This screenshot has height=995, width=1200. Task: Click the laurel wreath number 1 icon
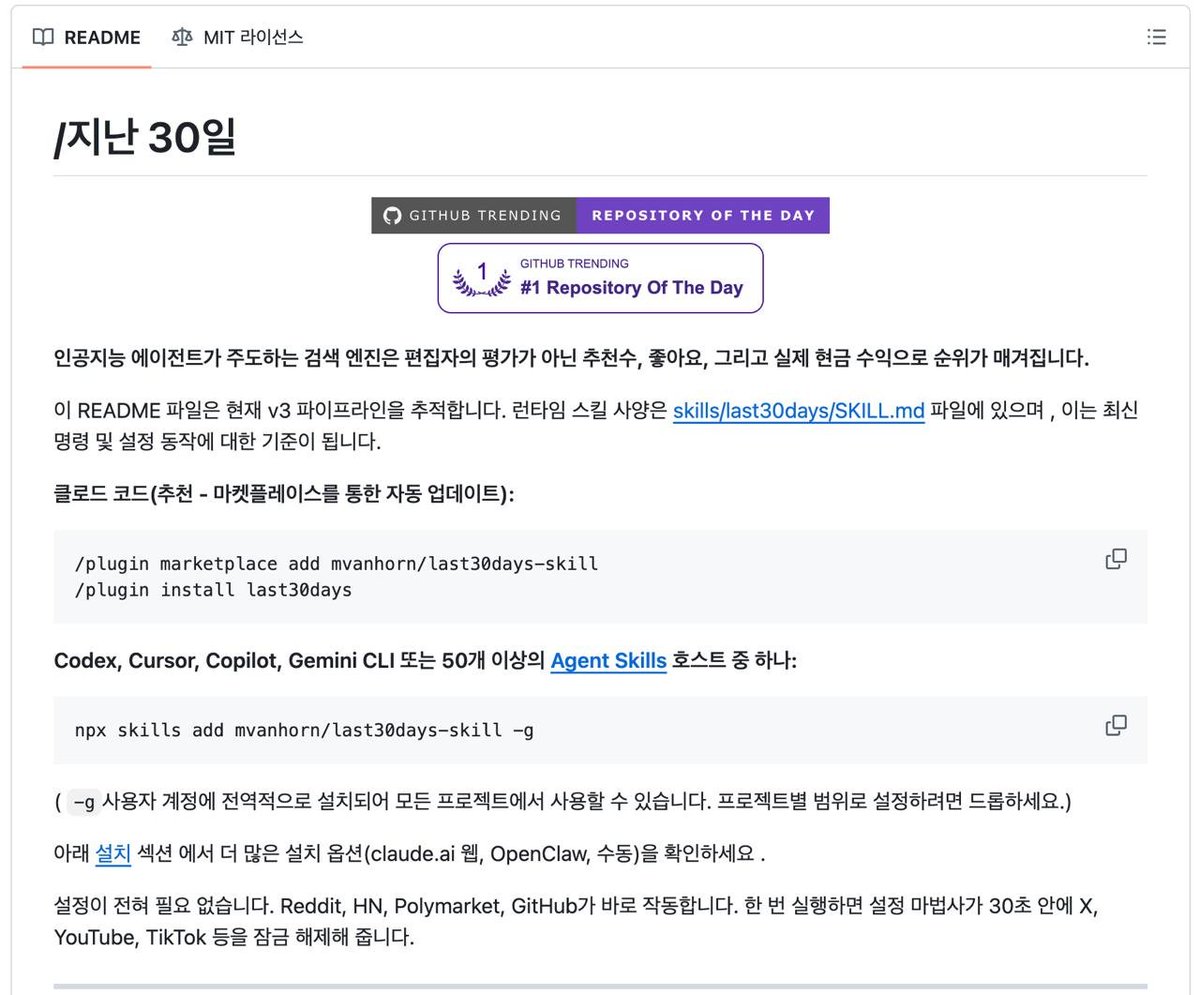click(x=481, y=278)
